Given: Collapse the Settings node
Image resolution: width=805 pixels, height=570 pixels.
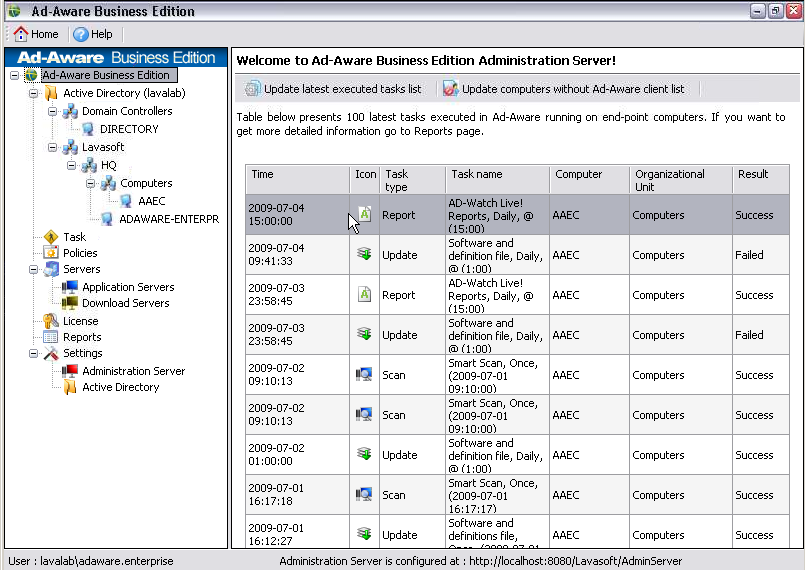Looking at the screenshot, I should click(x=33, y=353).
